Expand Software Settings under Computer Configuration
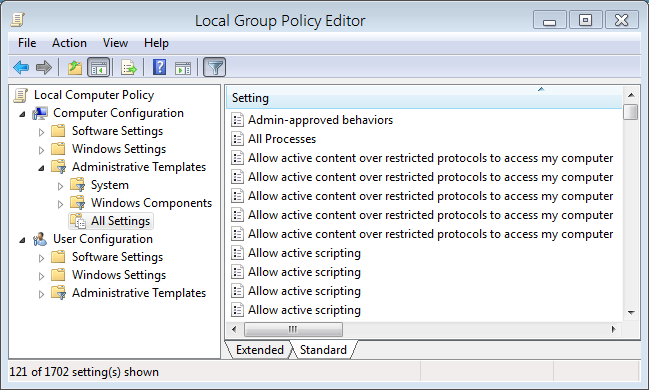Image resolution: width=649 pixels, height=390 pixels. point(41,132)
